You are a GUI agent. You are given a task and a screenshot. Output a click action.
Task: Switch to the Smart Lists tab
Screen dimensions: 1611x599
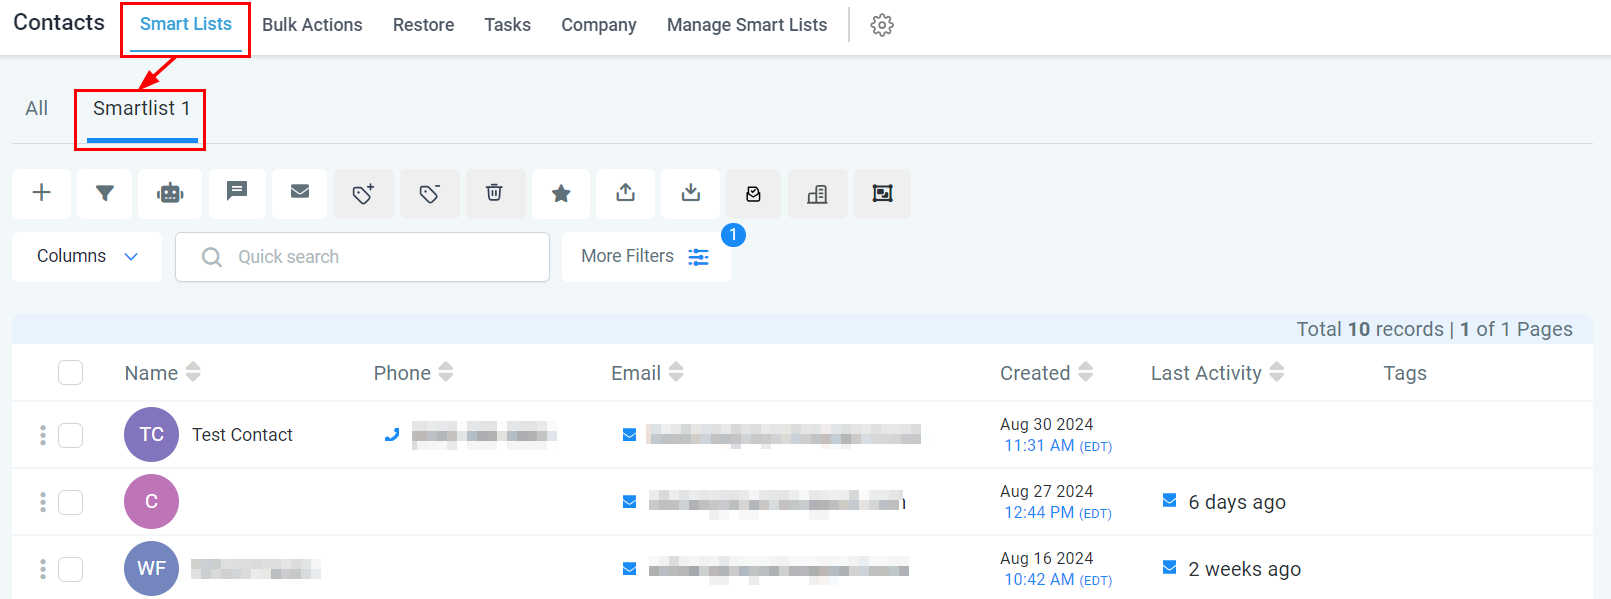pyautogui.click(x=186, y=25)
